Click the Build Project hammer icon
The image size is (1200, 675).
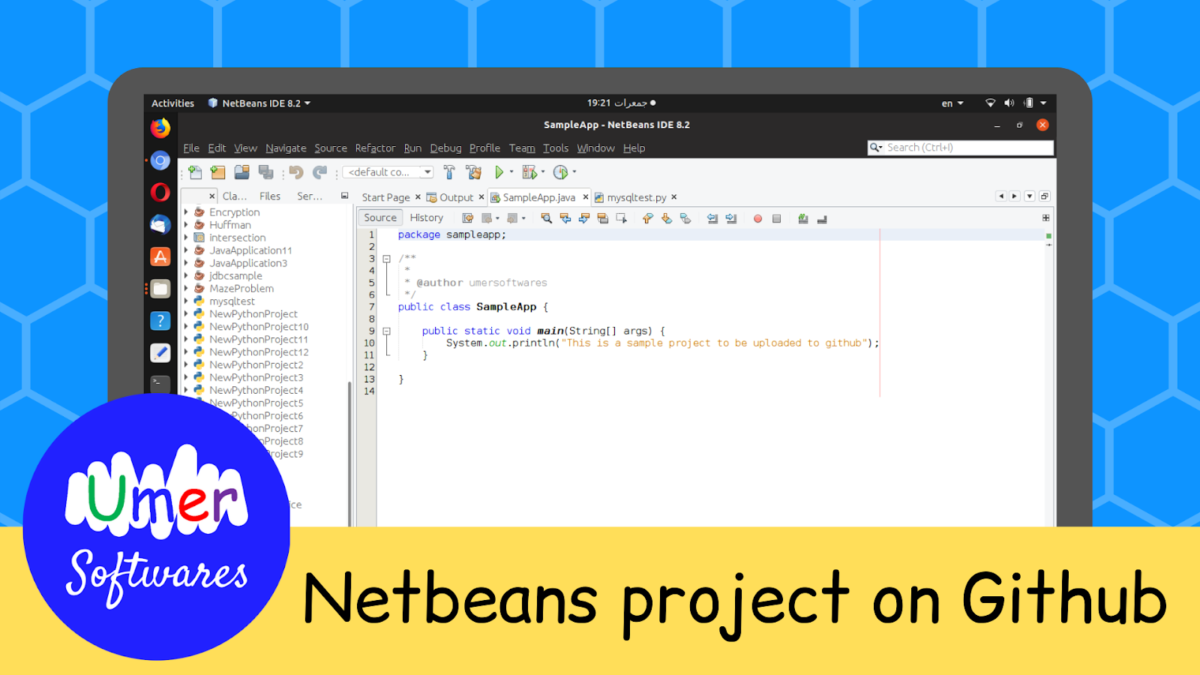450,173
